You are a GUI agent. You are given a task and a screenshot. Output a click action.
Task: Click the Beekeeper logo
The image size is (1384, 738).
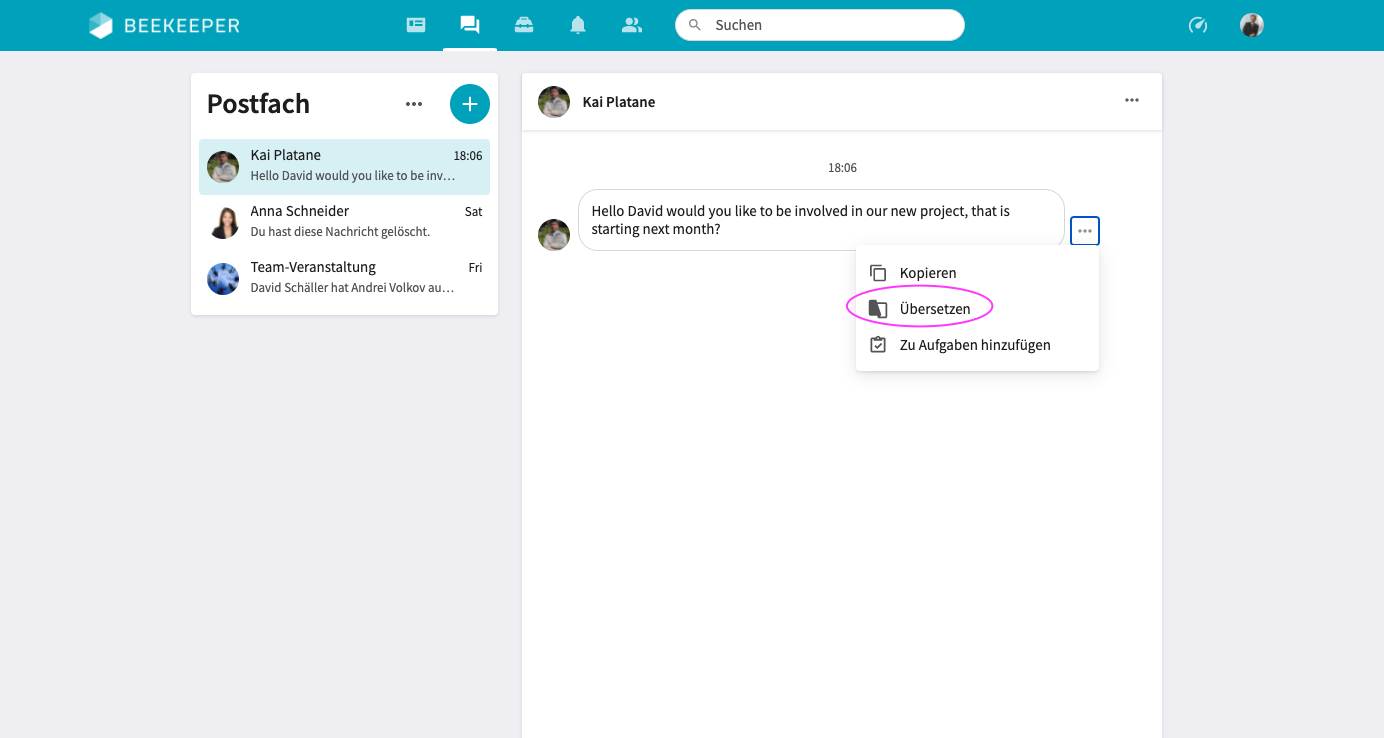coord(165,25)
